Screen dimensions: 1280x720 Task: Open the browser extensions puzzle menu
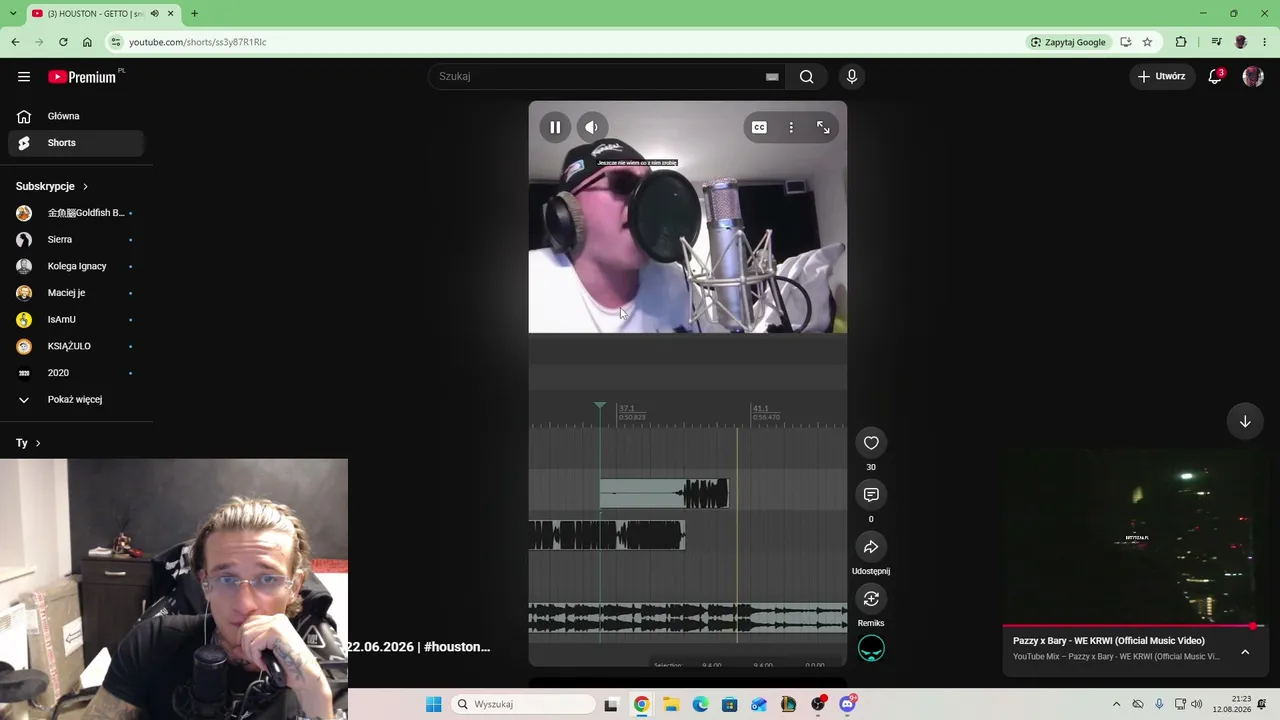click(1181, 42)
